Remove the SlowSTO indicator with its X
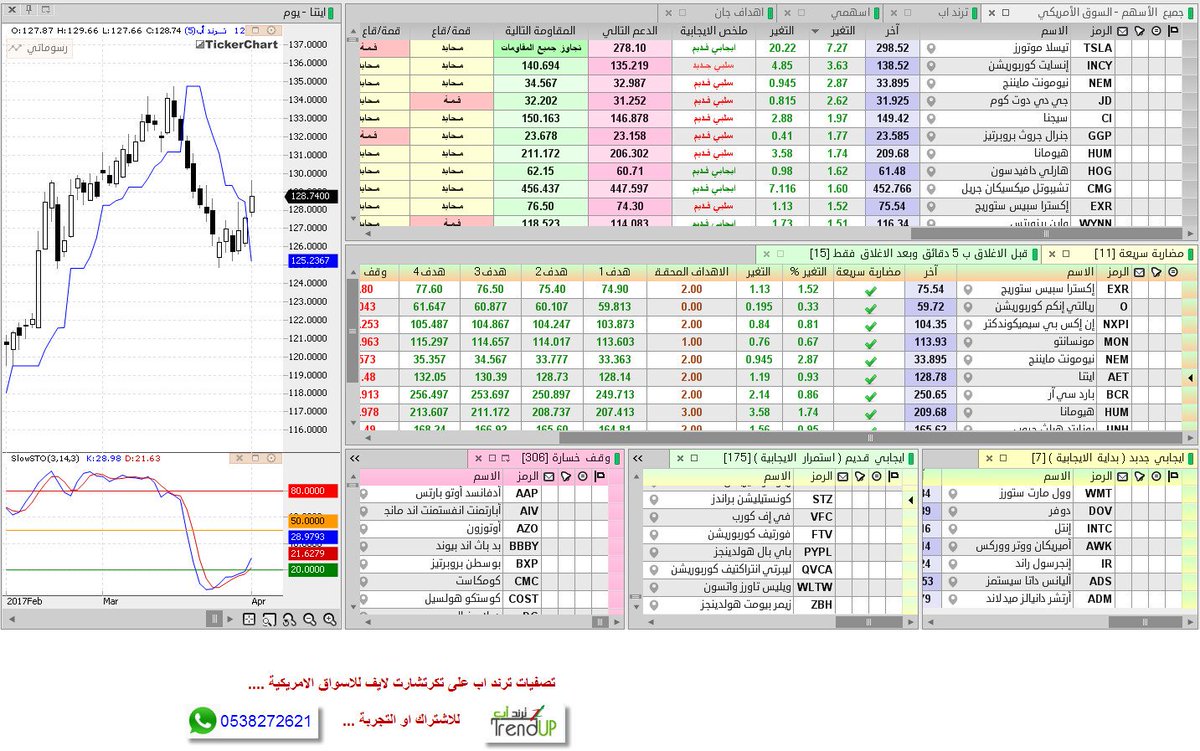Screen dimensions: 1200x751 coord(239,458)
